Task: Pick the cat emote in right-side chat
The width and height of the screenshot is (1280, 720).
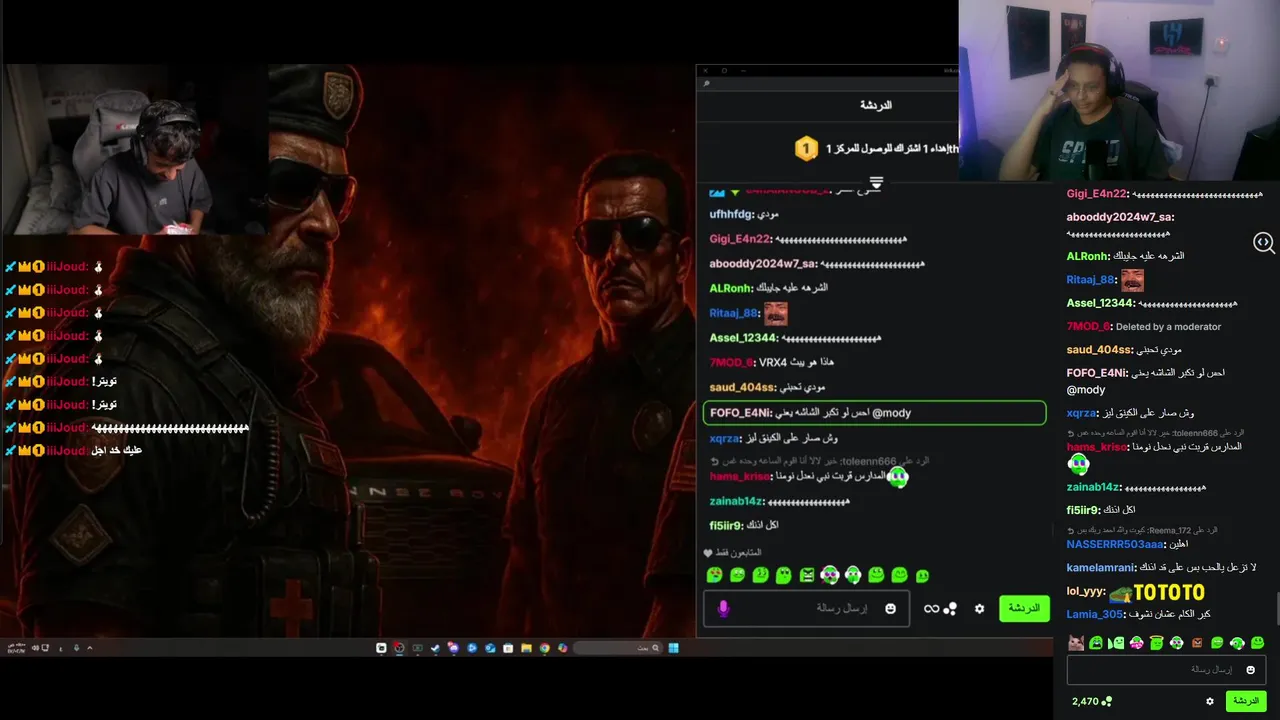Action: pyautogui.click(x=1076, y=643)
